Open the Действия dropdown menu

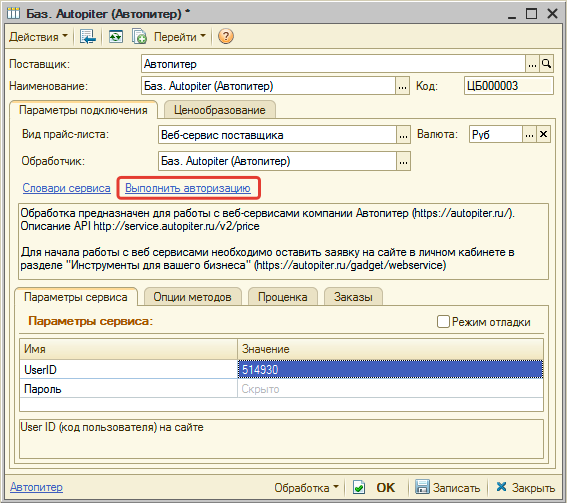38,37
